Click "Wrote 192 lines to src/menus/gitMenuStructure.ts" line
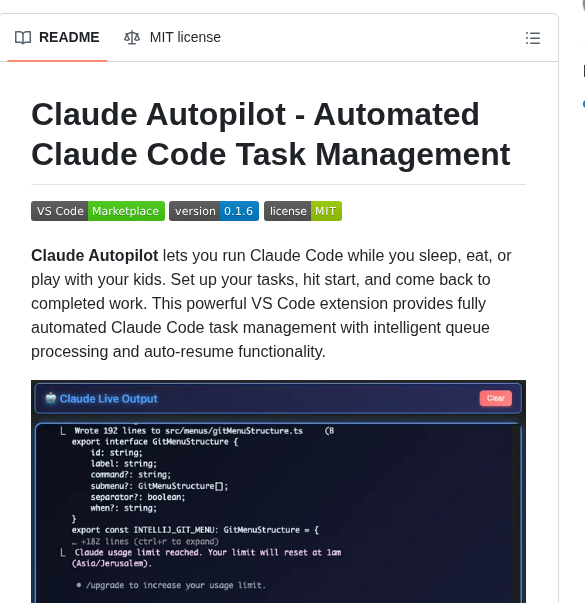This screenshot has height=603, width=585. [188, 431]
